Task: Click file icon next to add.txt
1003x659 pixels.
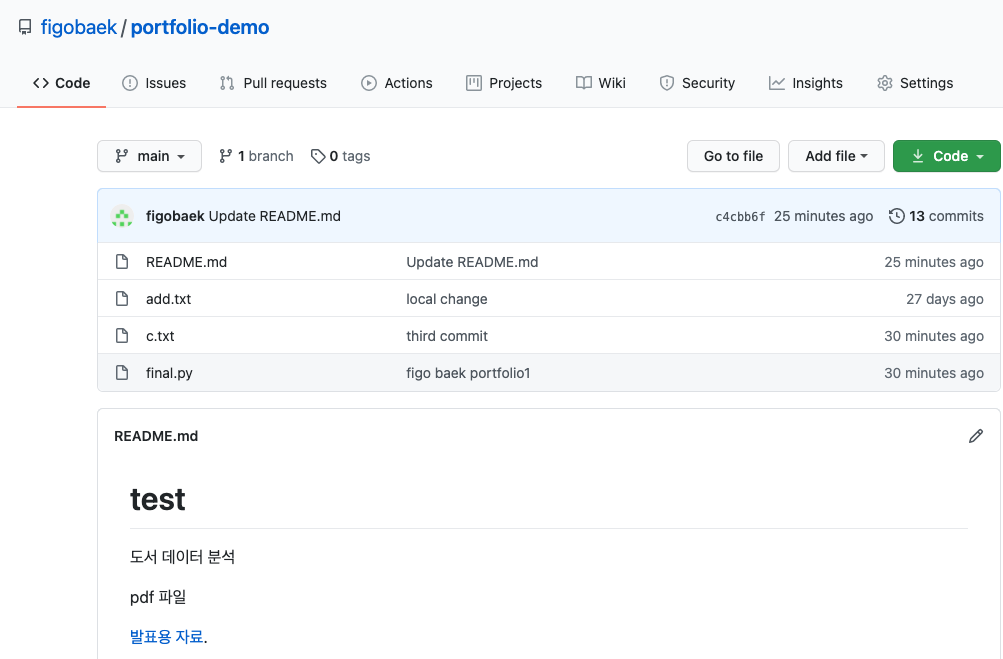Action: (x=122, y=299)
